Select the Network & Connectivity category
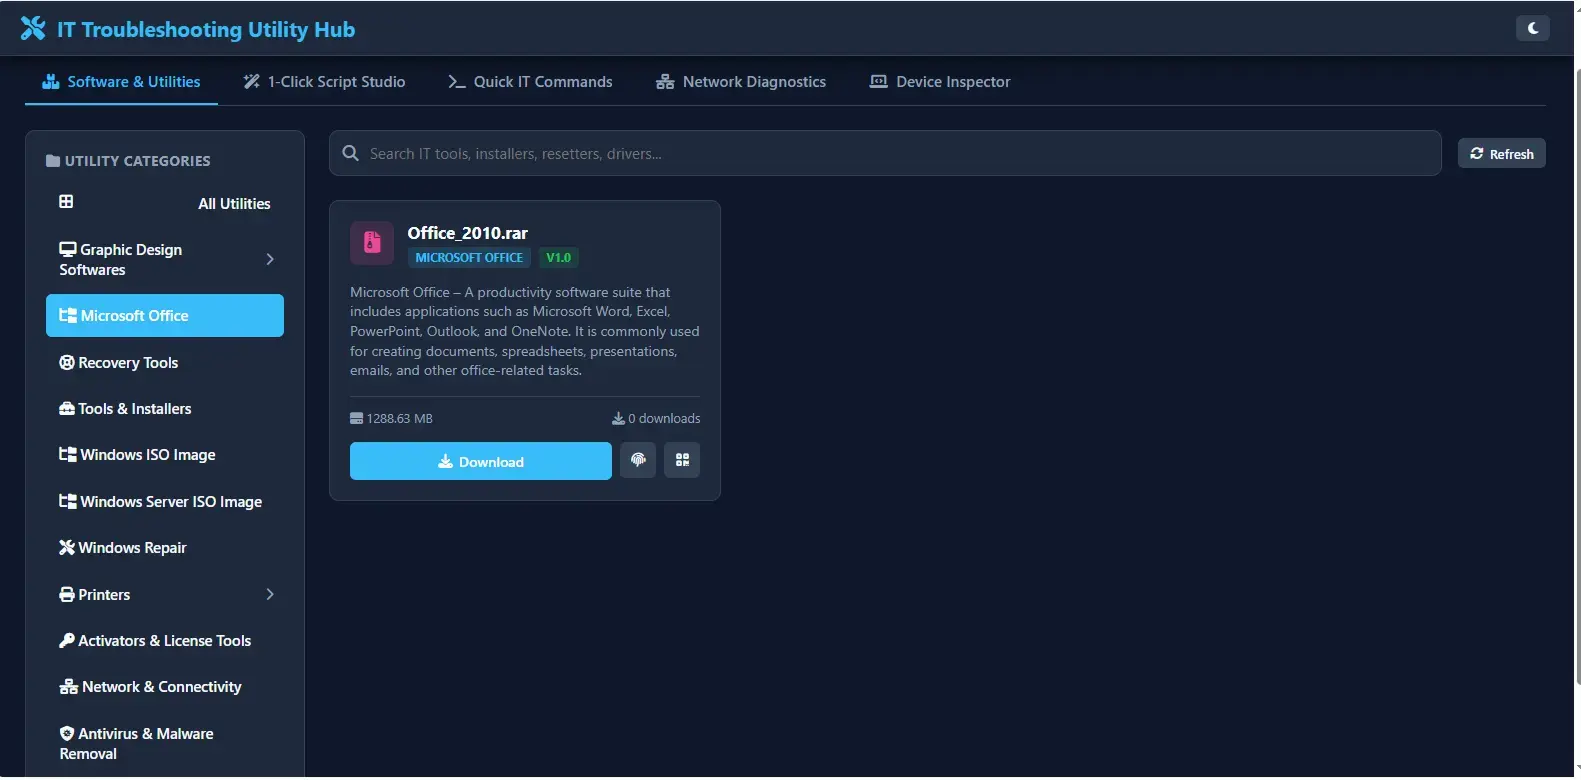Screen dimensions: 1581x780 pyautogui.click(x=165, y=686)
